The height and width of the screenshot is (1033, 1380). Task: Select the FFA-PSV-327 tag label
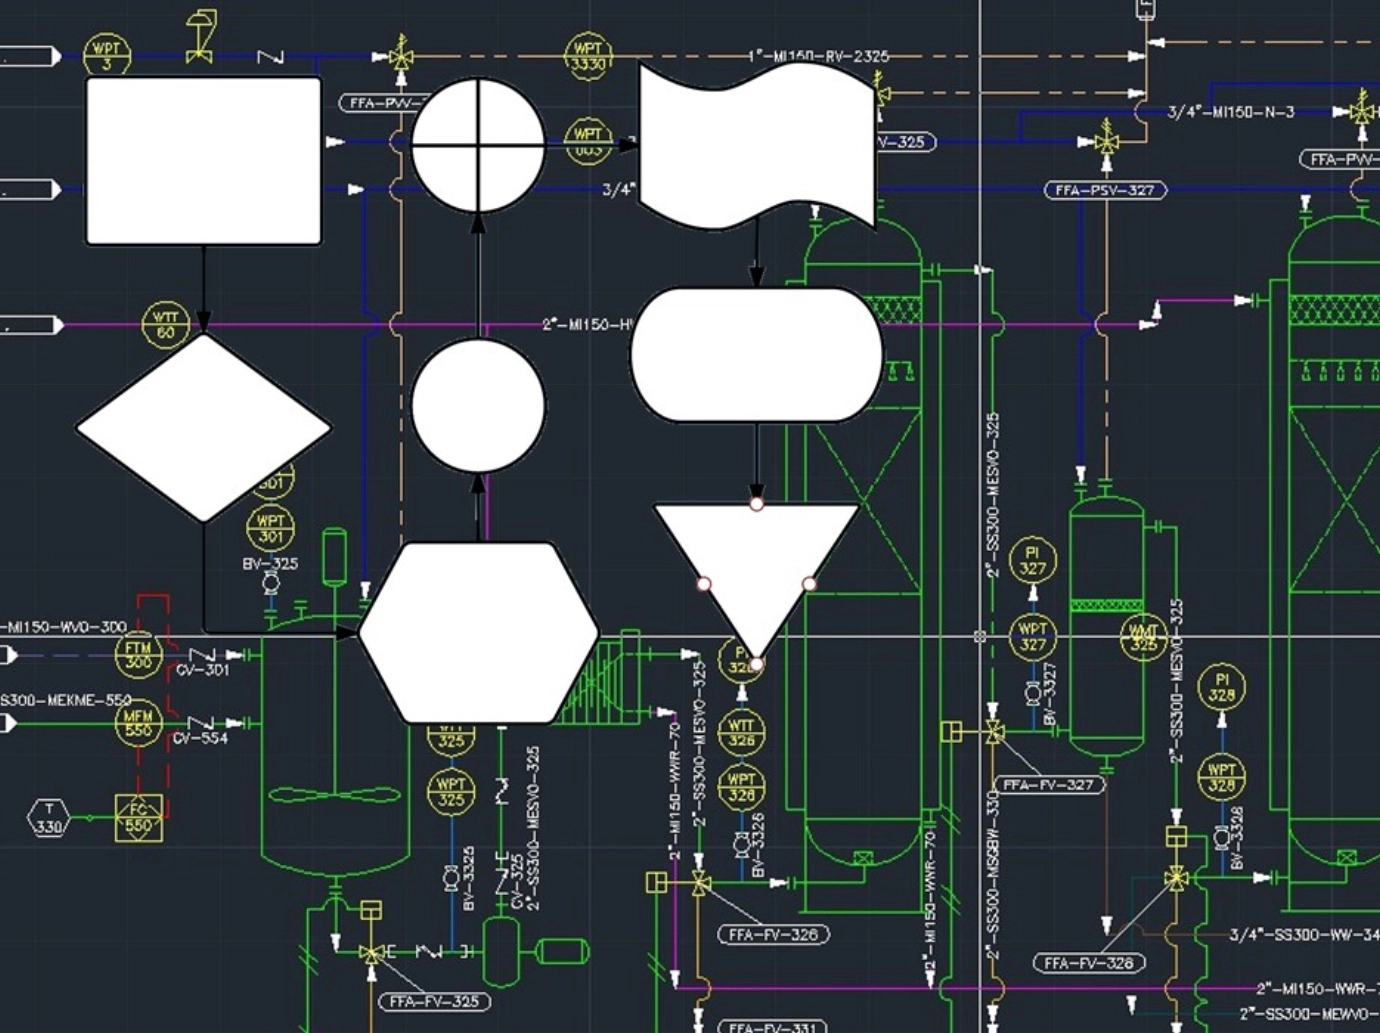pyautogui.click(x=1105, y=190)
